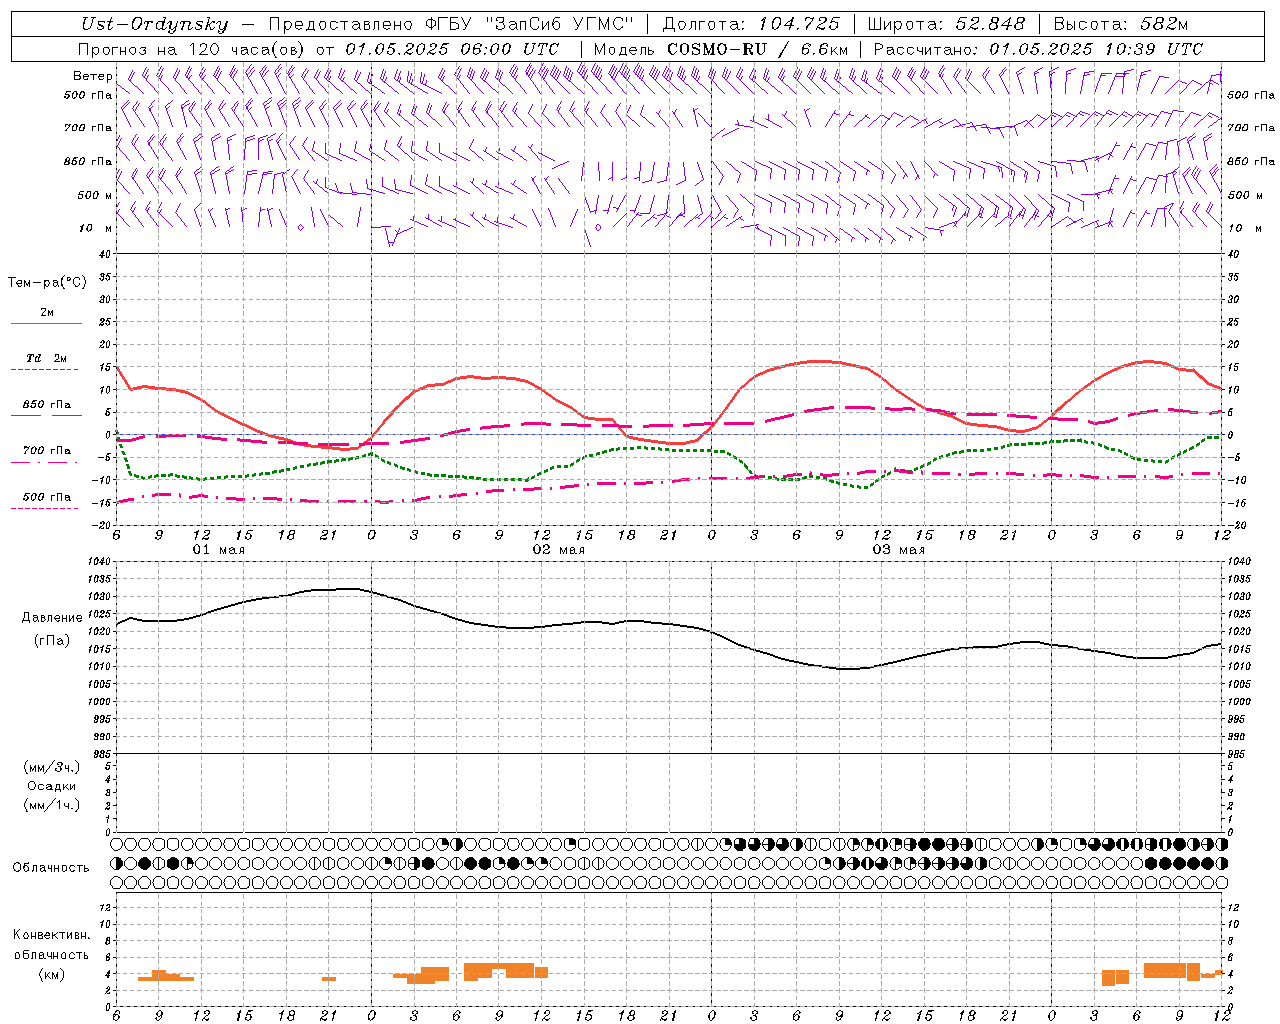Click the '(гПа)' unit label under Давление
This screenshot has height=1024, width=1280.
pos(52,640)
